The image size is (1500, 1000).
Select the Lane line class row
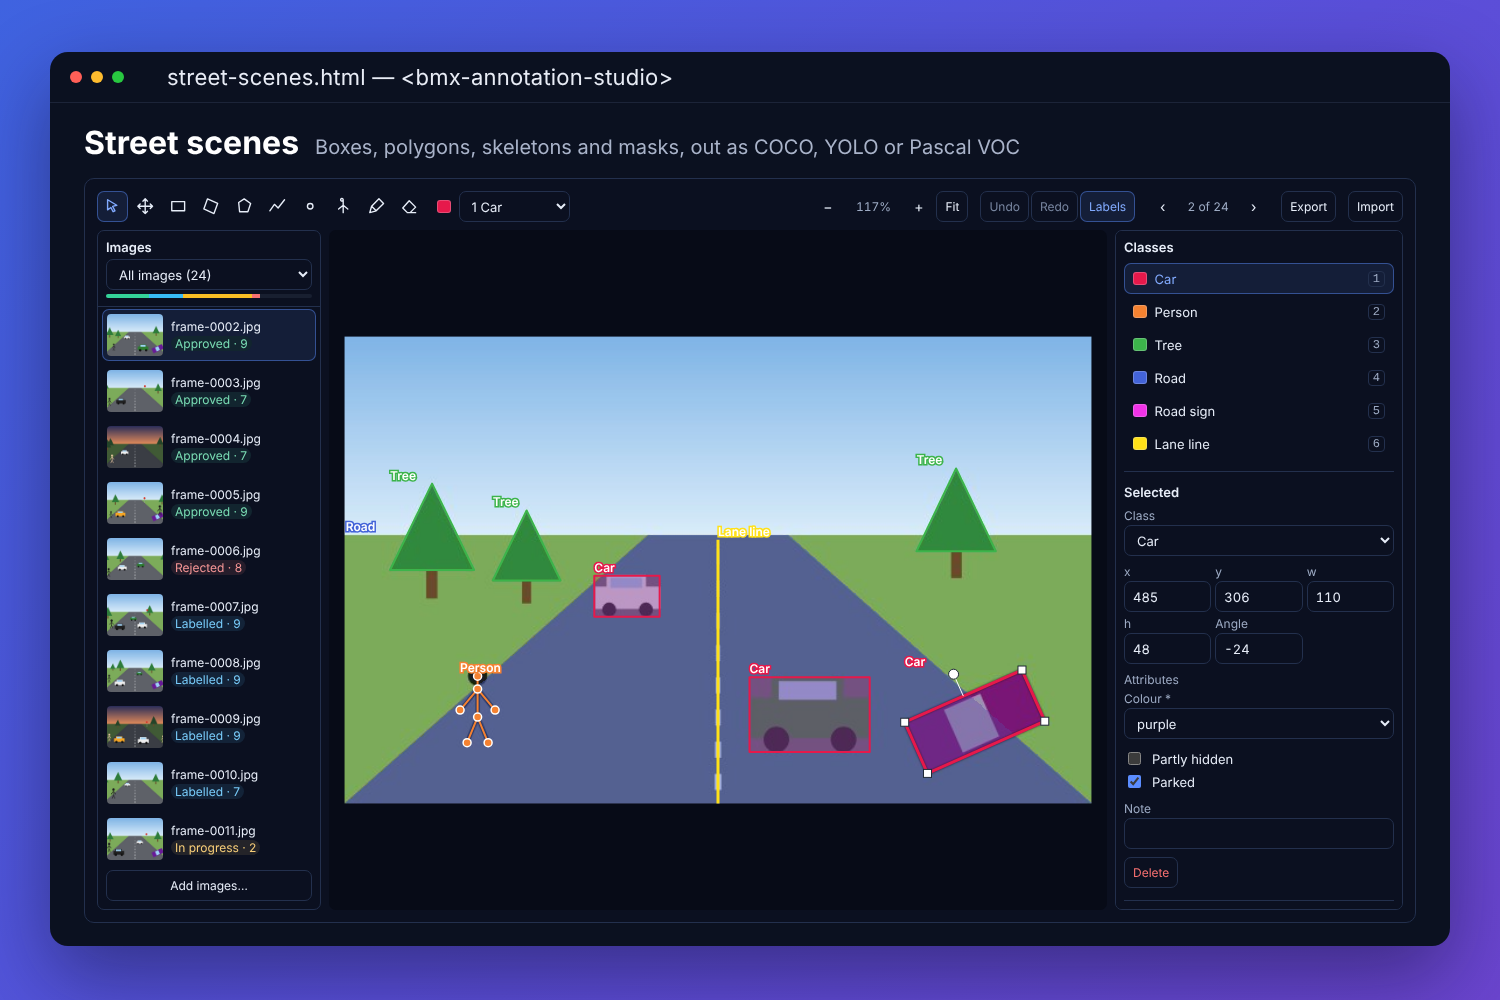[x=1258, y=444]
